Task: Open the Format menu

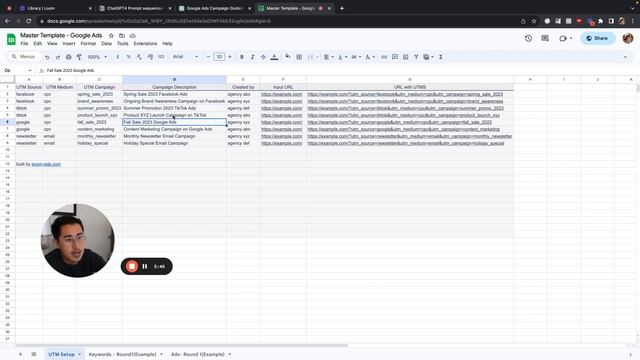Action: pyautogui.click(x=88, y=44)
